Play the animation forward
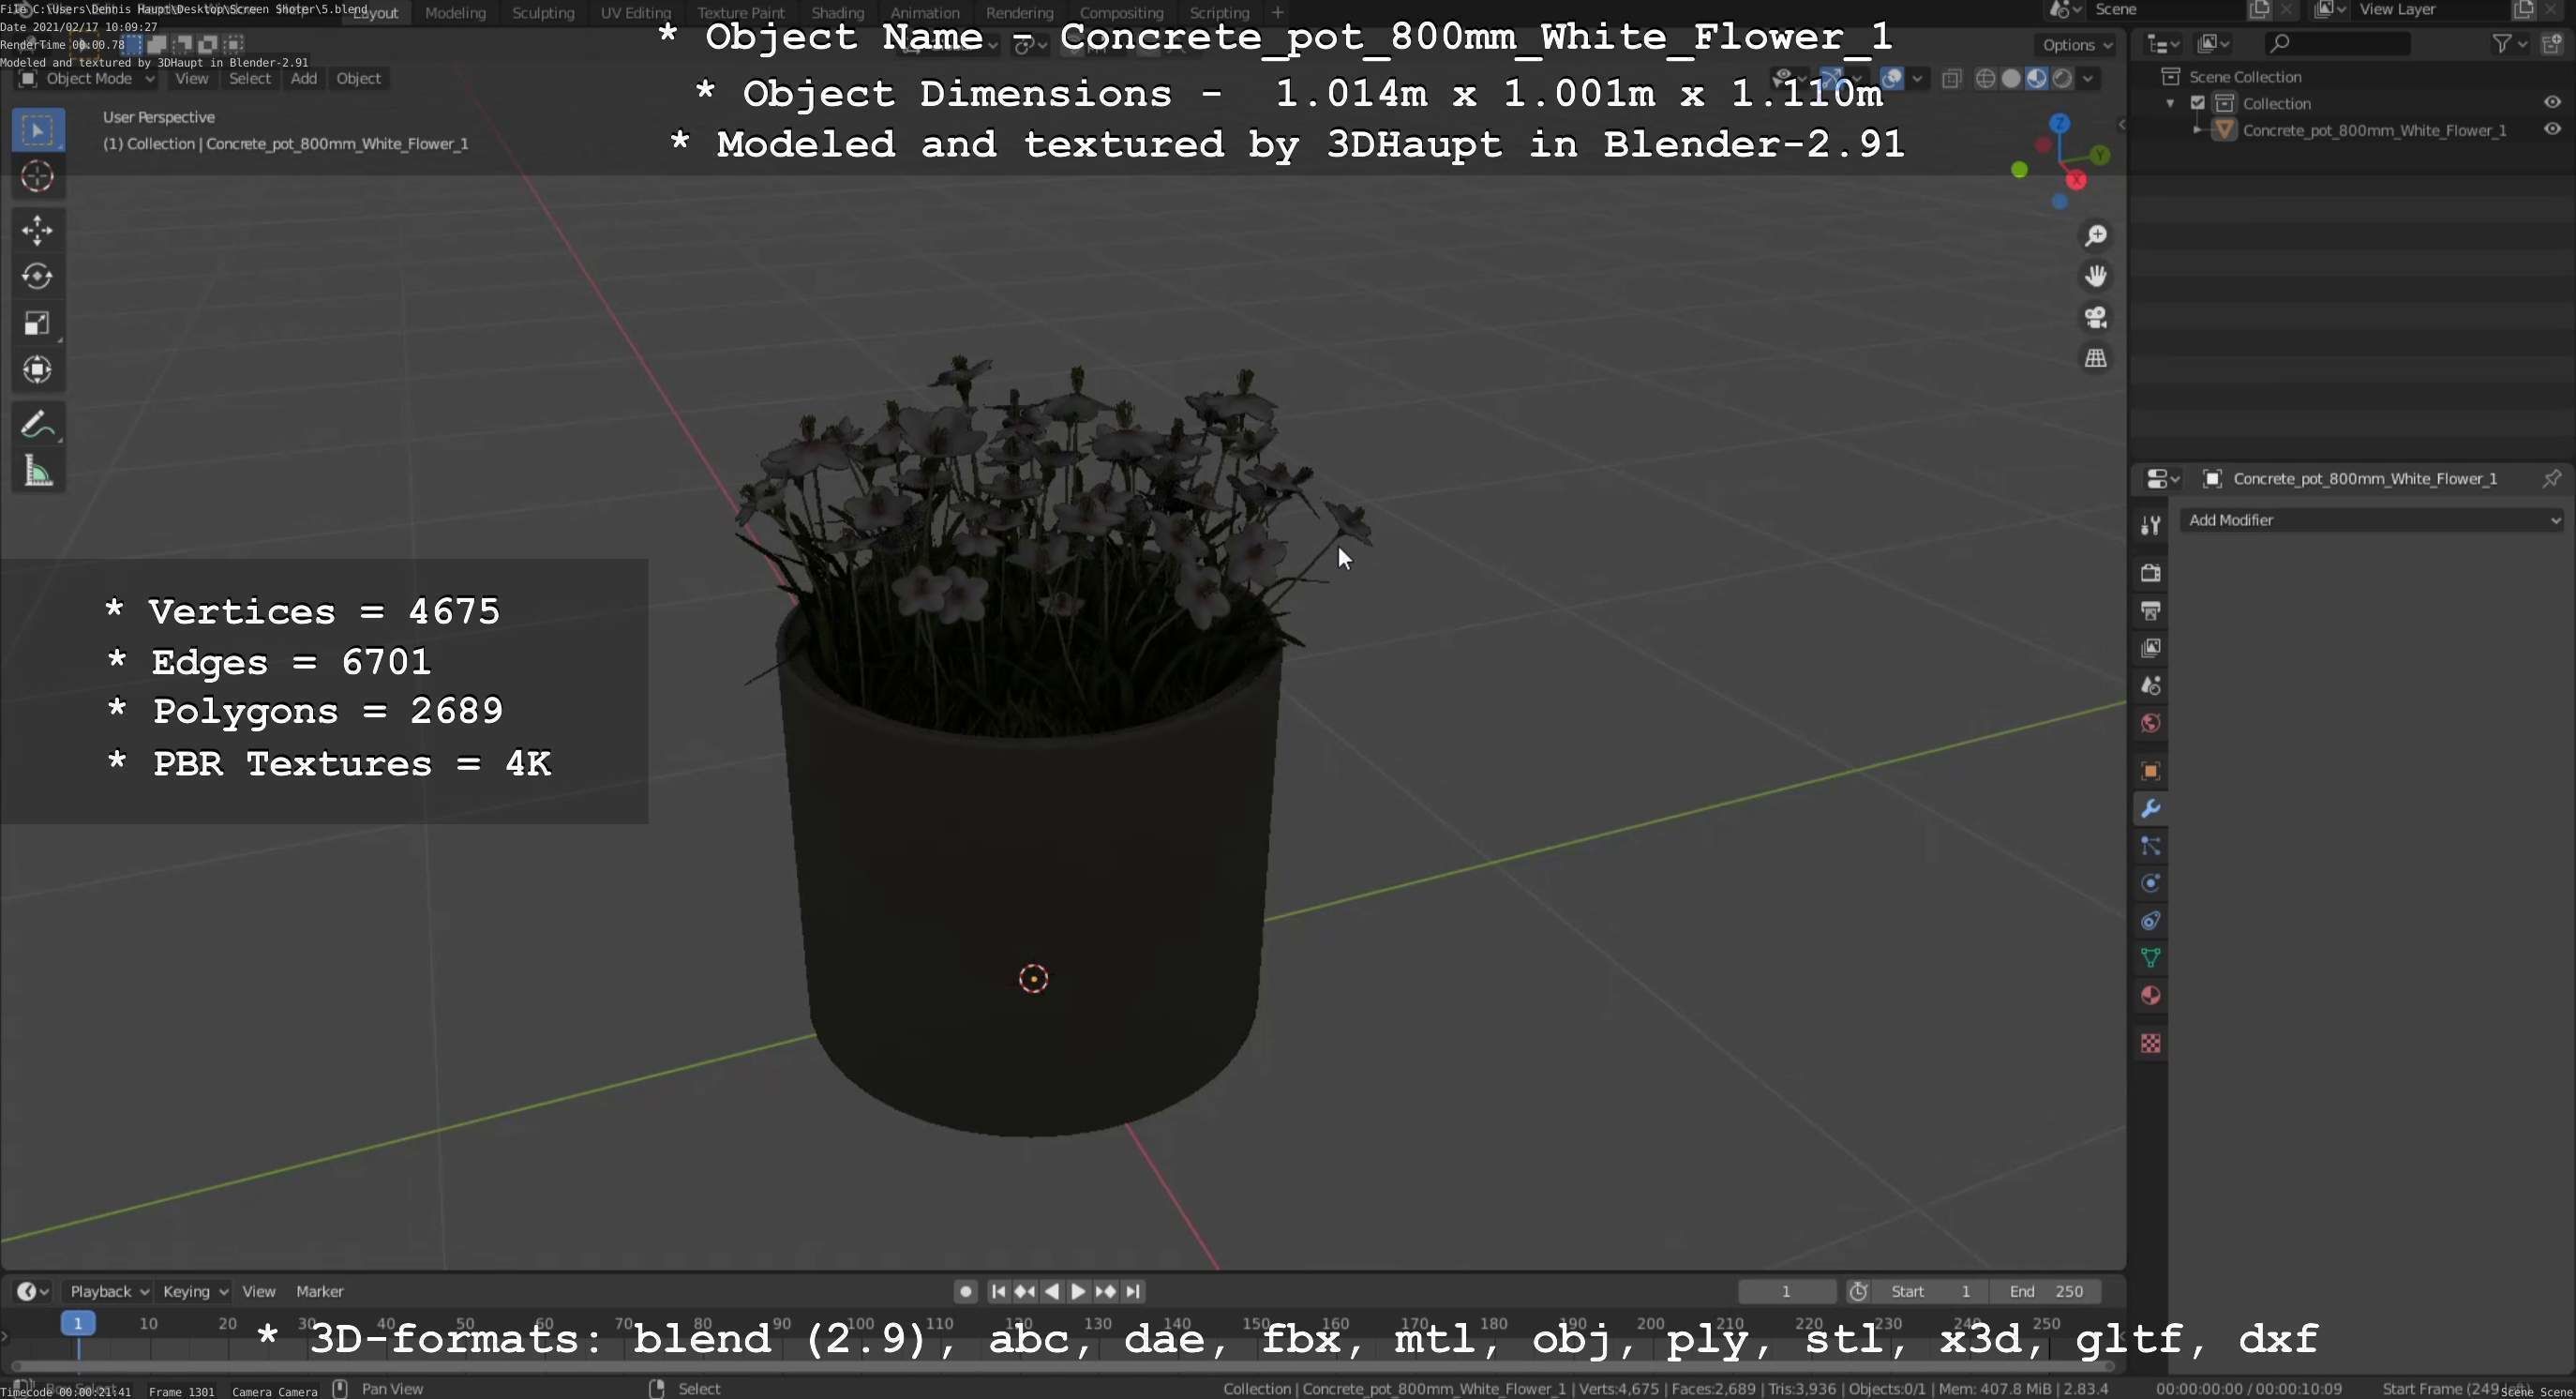The width and height of the screenshot is (2576, 1399). [x=1078, y=1292]
